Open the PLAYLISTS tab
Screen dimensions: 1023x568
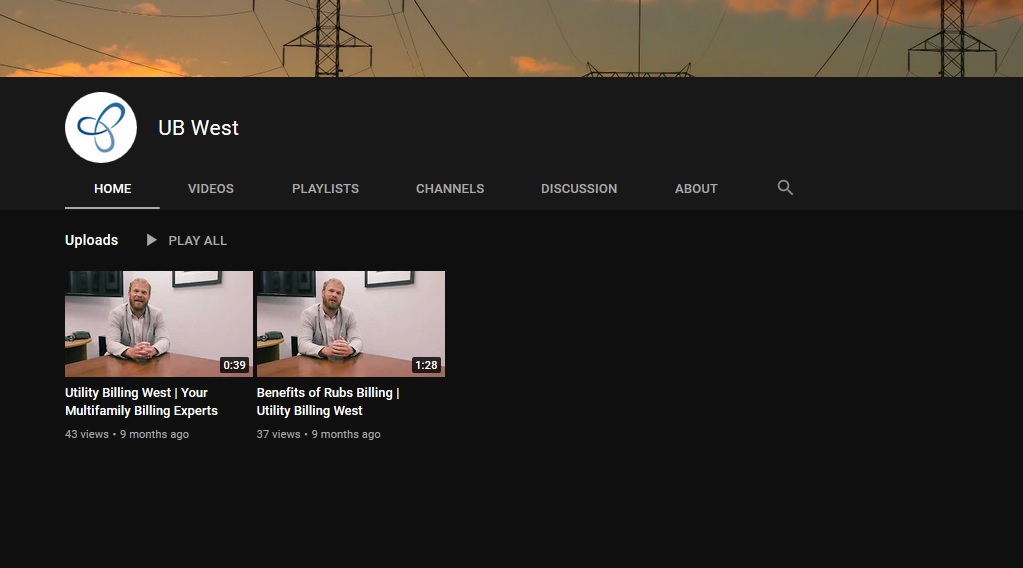(325, 188)
